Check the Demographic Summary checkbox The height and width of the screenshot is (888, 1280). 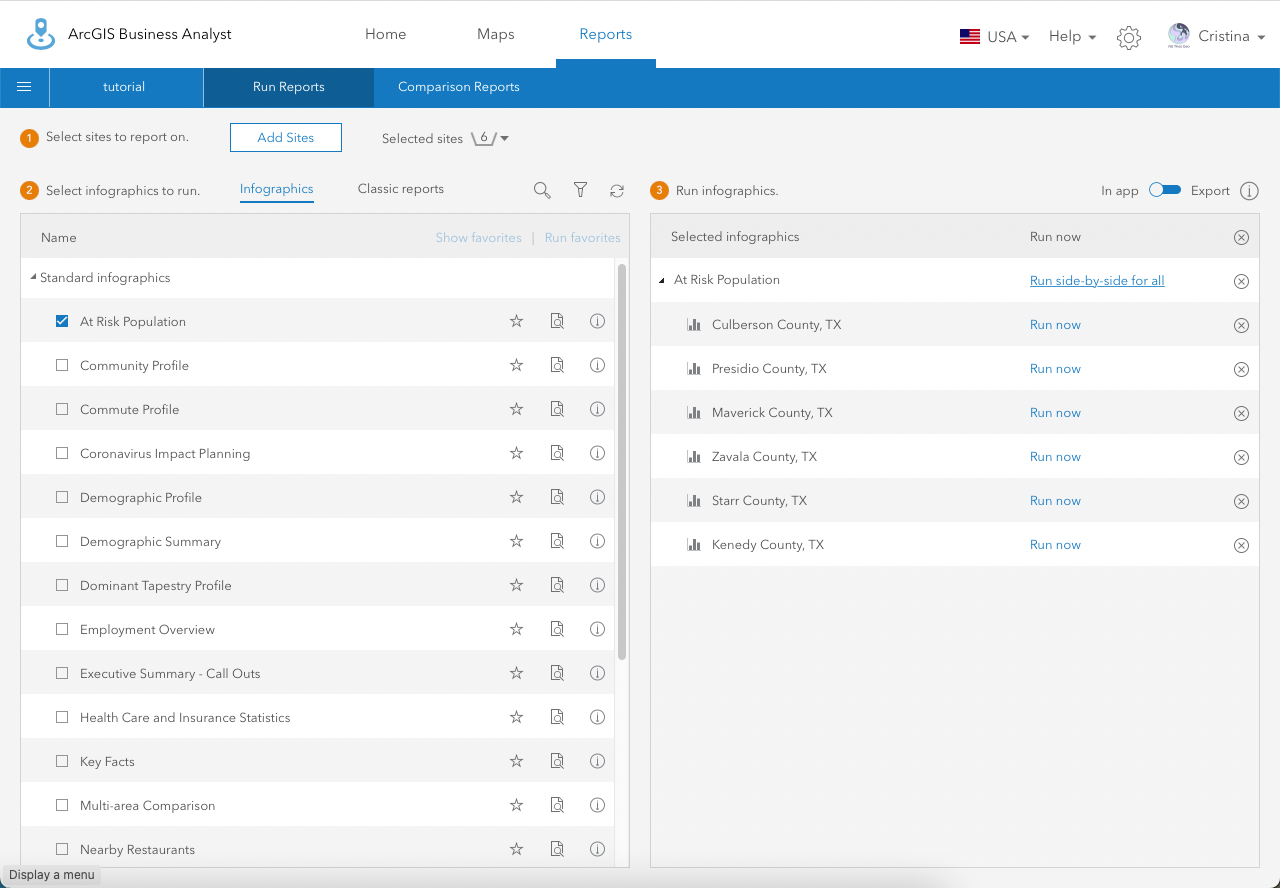click(62, 541)
